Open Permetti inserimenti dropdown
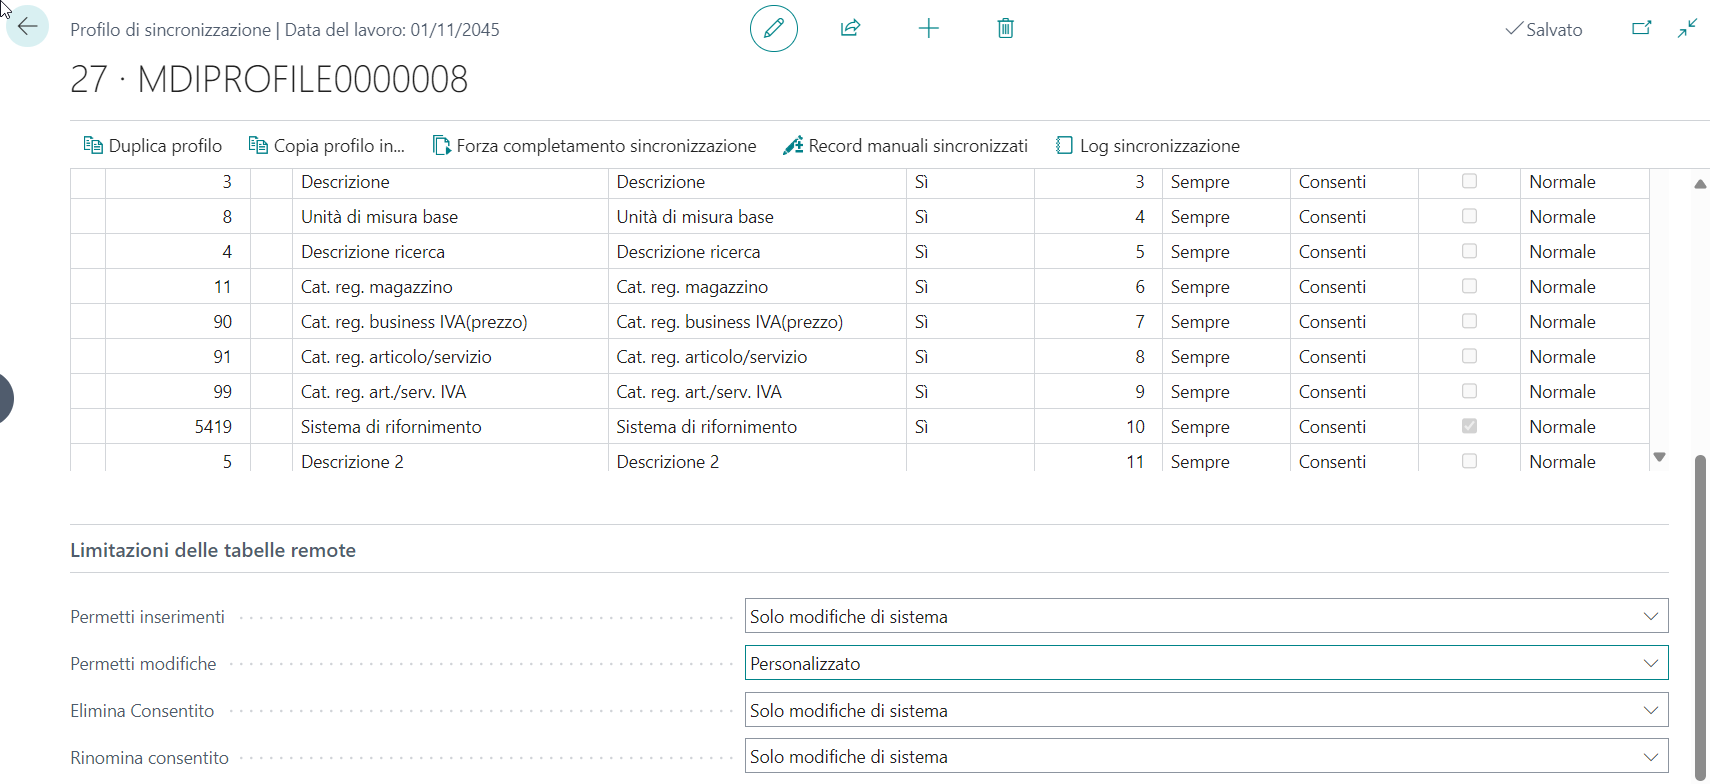The image size is (1717, 784). pos(1206,616)
